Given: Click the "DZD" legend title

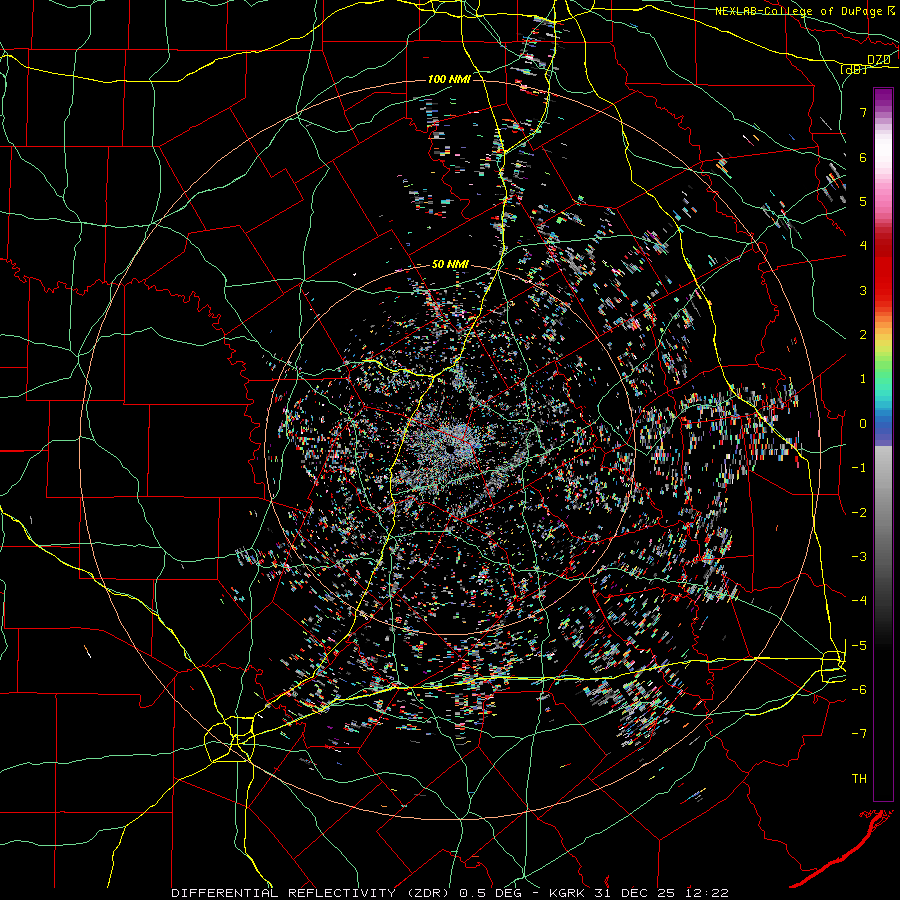Looking at the screenshot, I should click(878, 60).
